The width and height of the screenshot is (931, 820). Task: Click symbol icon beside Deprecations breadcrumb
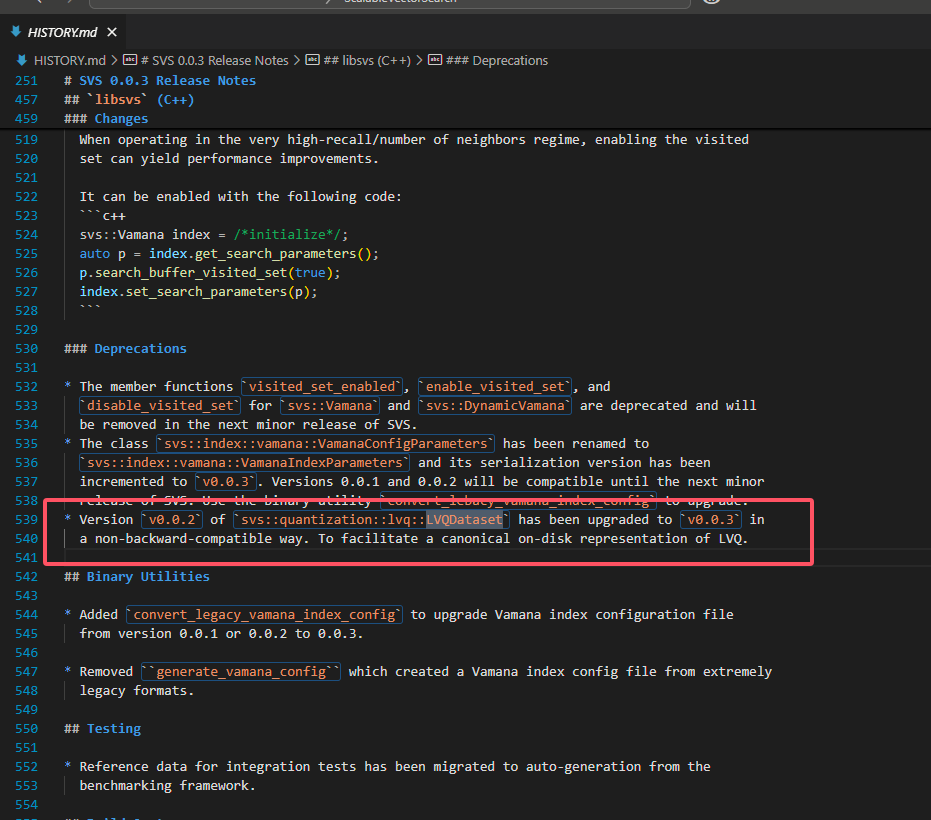(x=435, y=61)
